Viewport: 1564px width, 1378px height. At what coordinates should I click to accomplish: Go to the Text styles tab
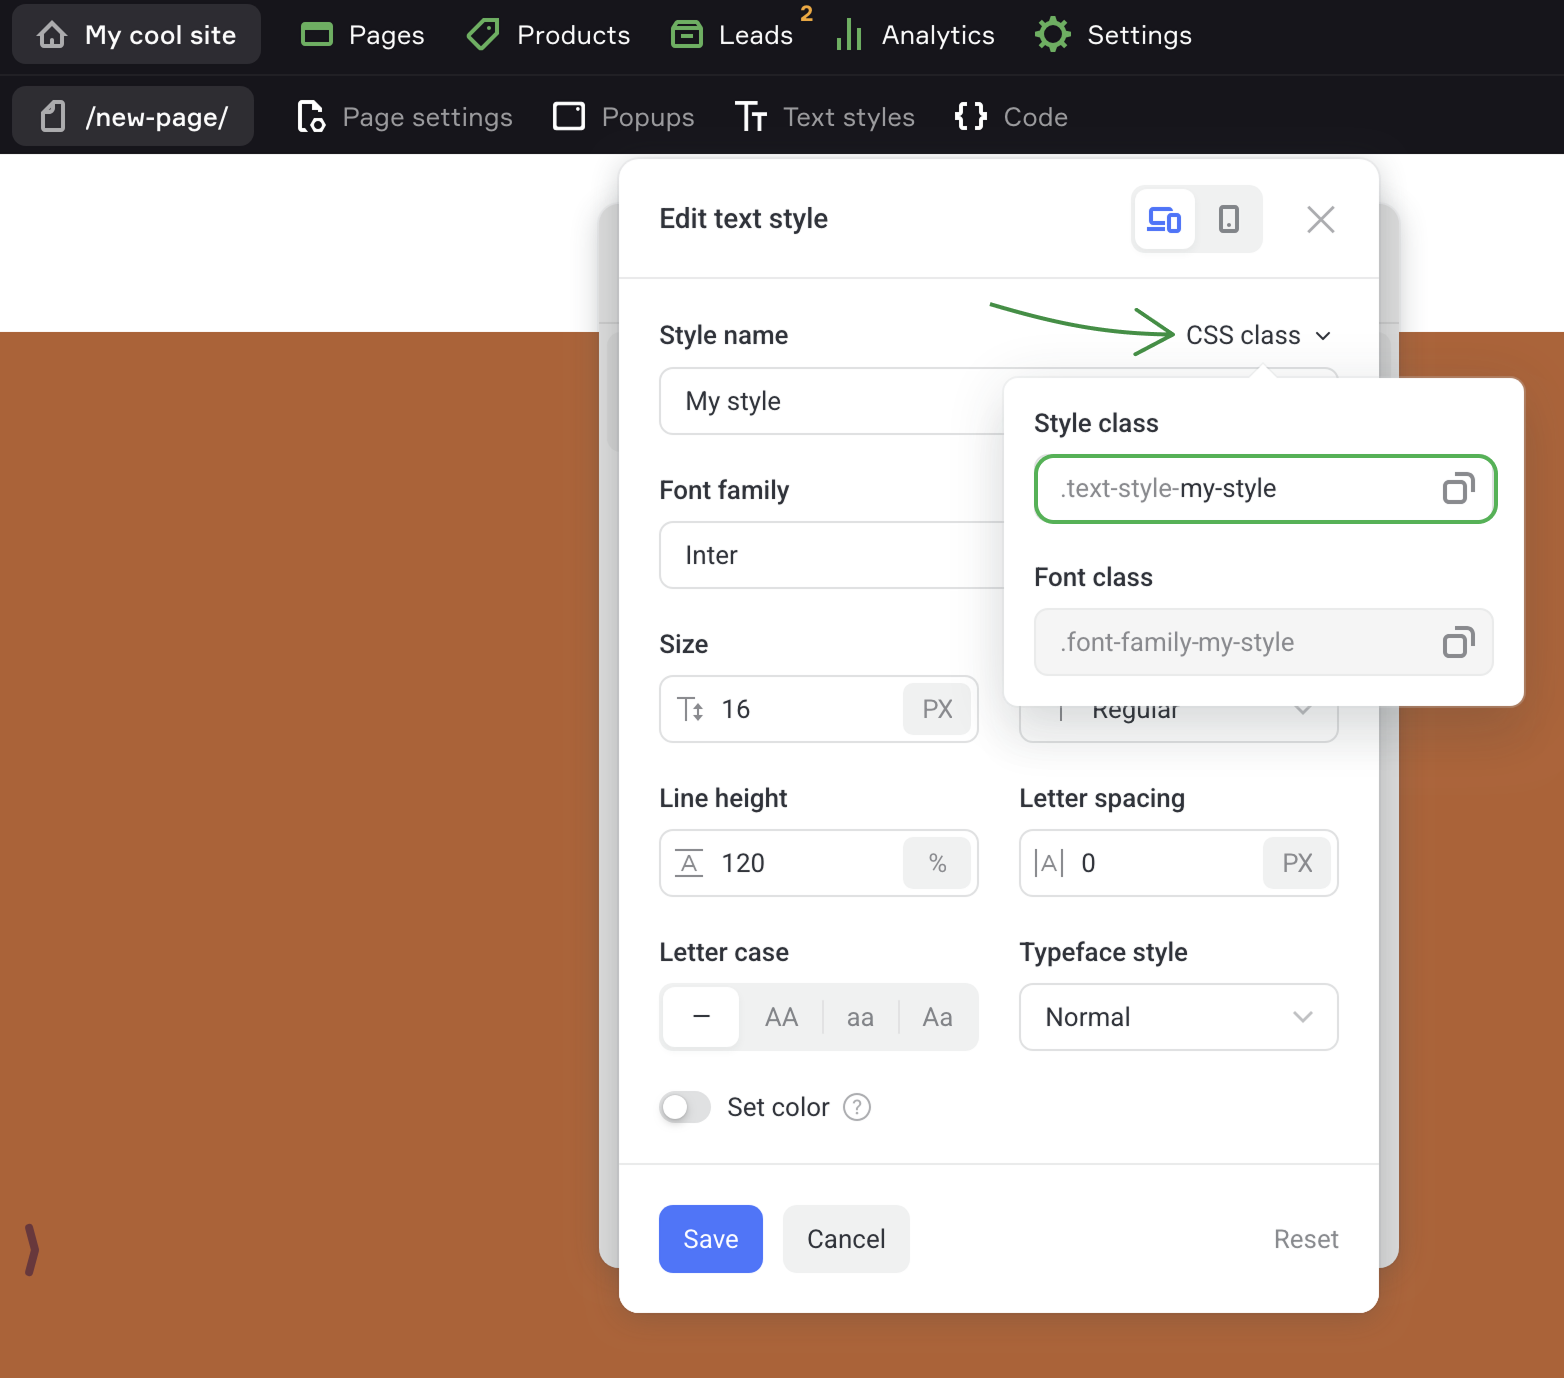pos(825,117)
